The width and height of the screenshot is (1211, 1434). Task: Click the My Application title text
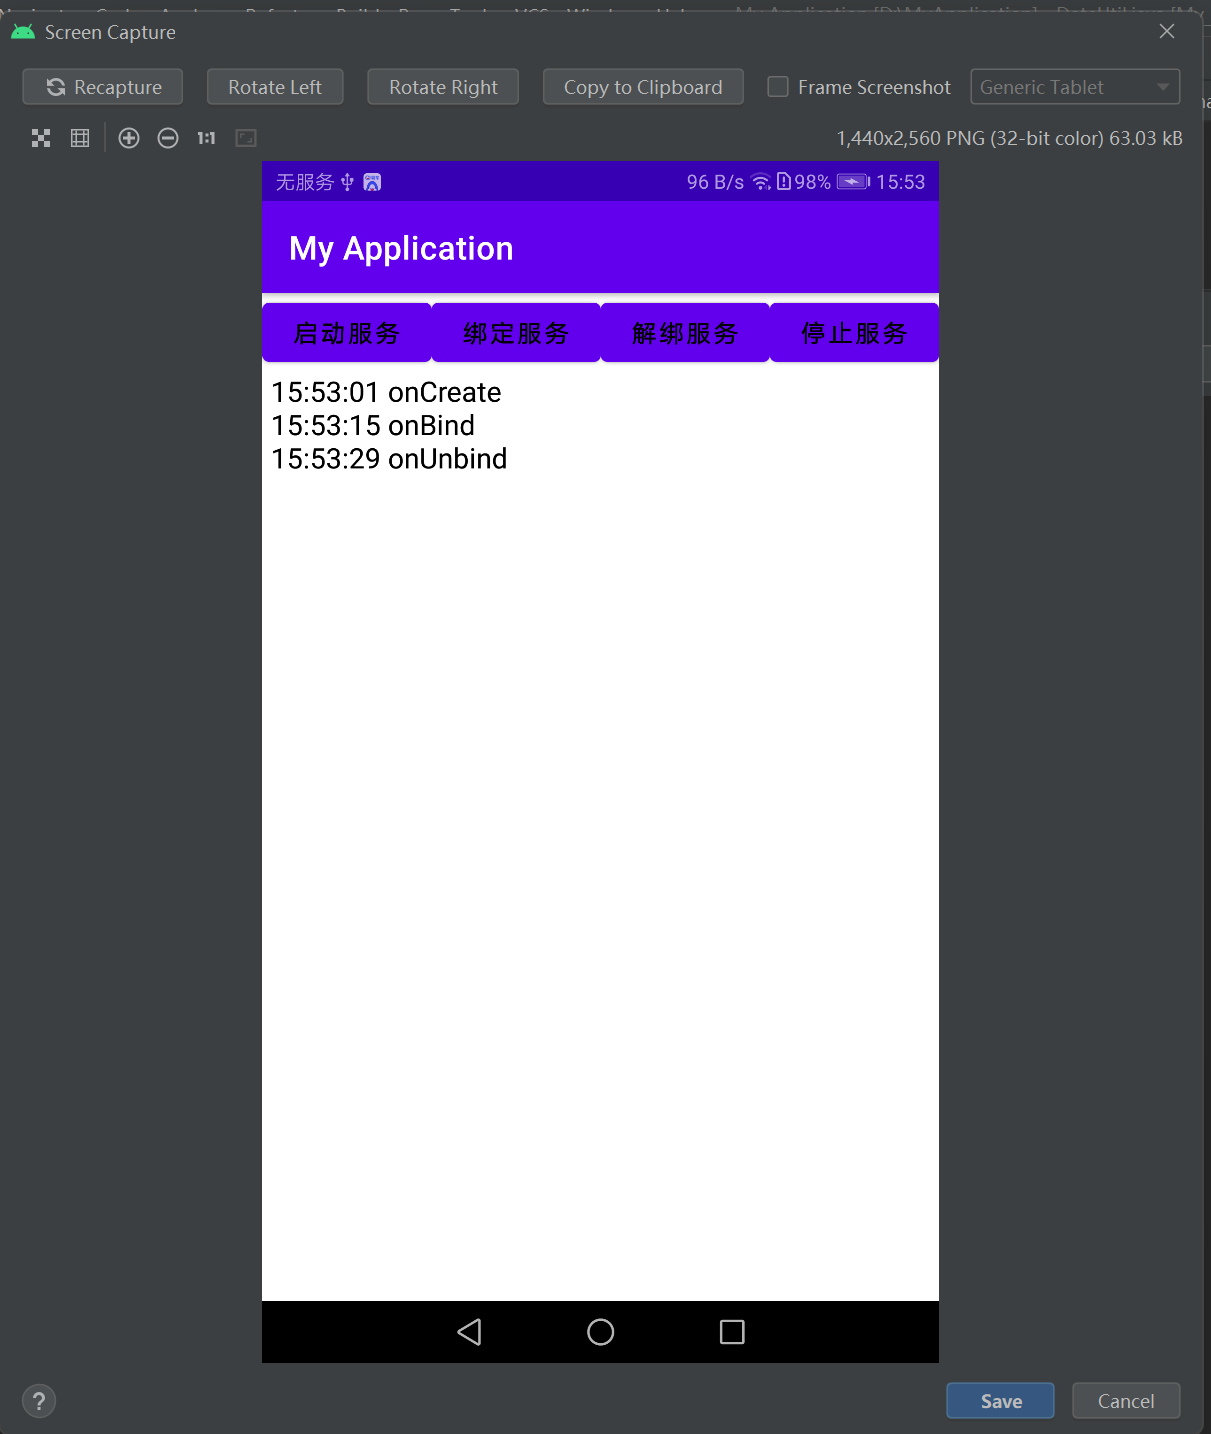tap(401, 249)
